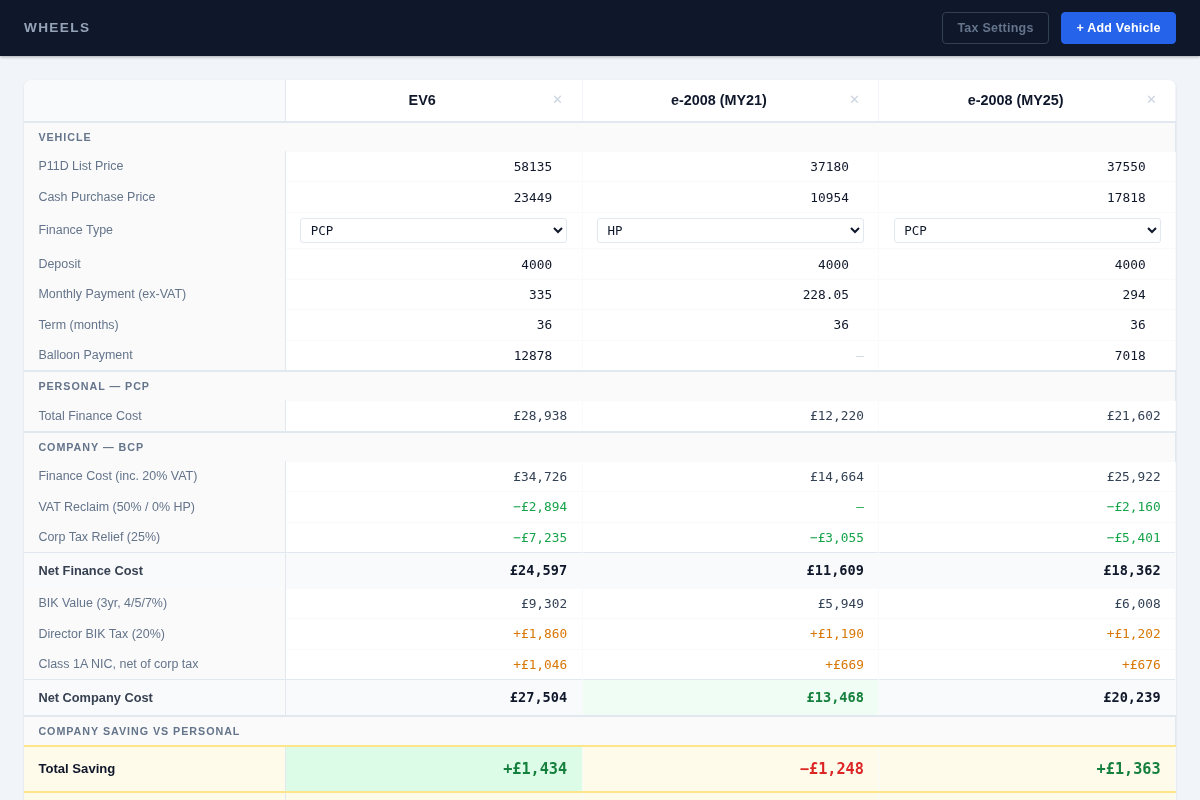This screenshot has height=800, width=1200.
Task: Click Net Finance Cost £18,362
Action: click(1132, 570)
